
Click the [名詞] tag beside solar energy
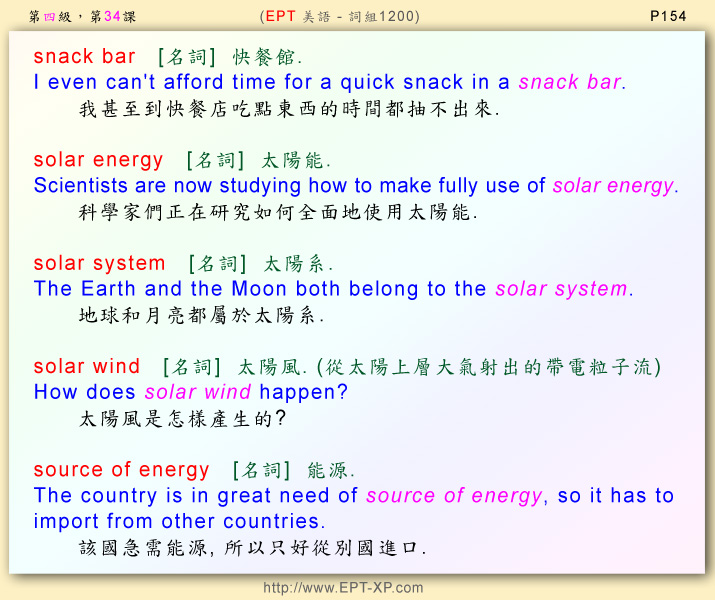[x=215, y=160]
